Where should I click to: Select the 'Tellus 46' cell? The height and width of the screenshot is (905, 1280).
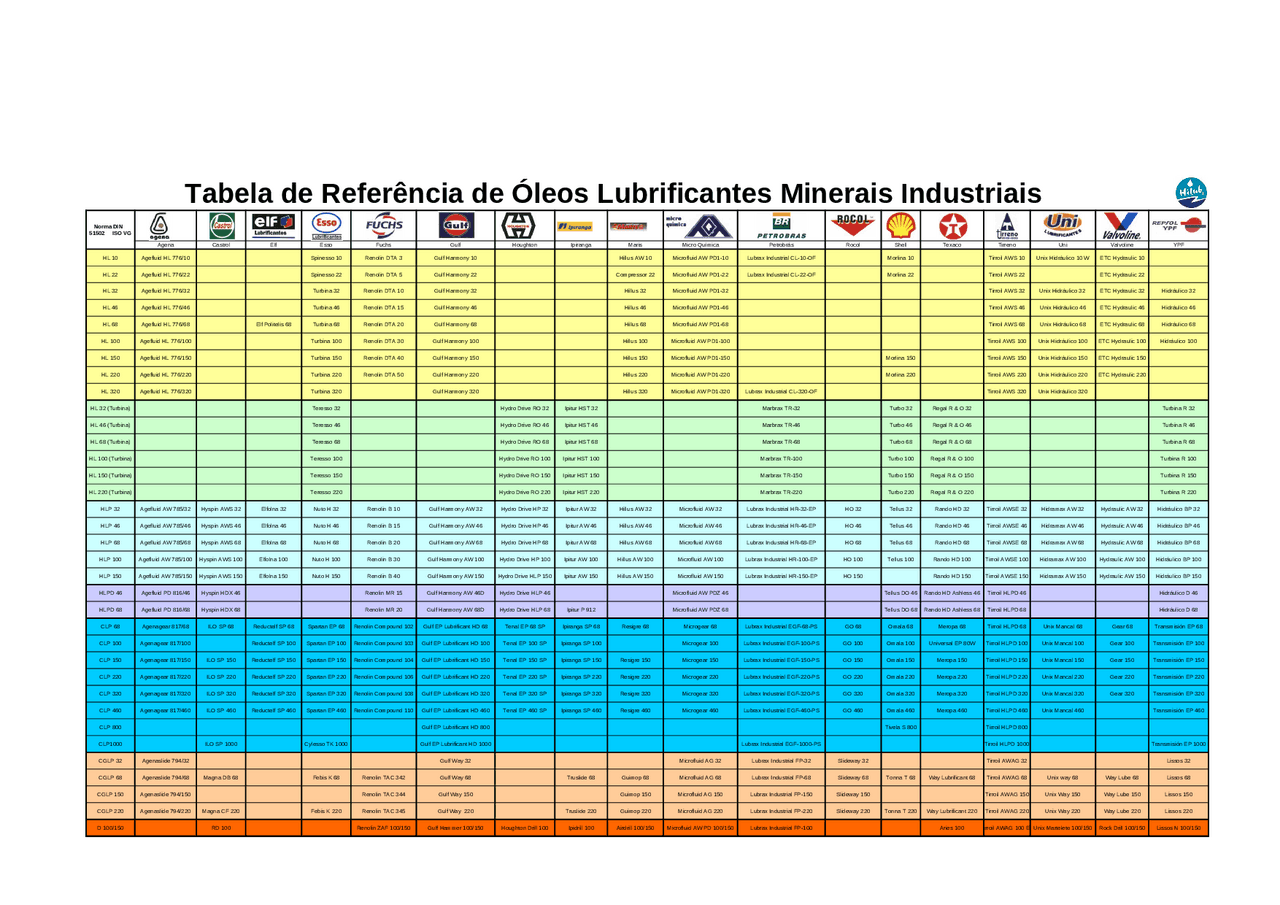pyautogui.click(x=901, y=525)
